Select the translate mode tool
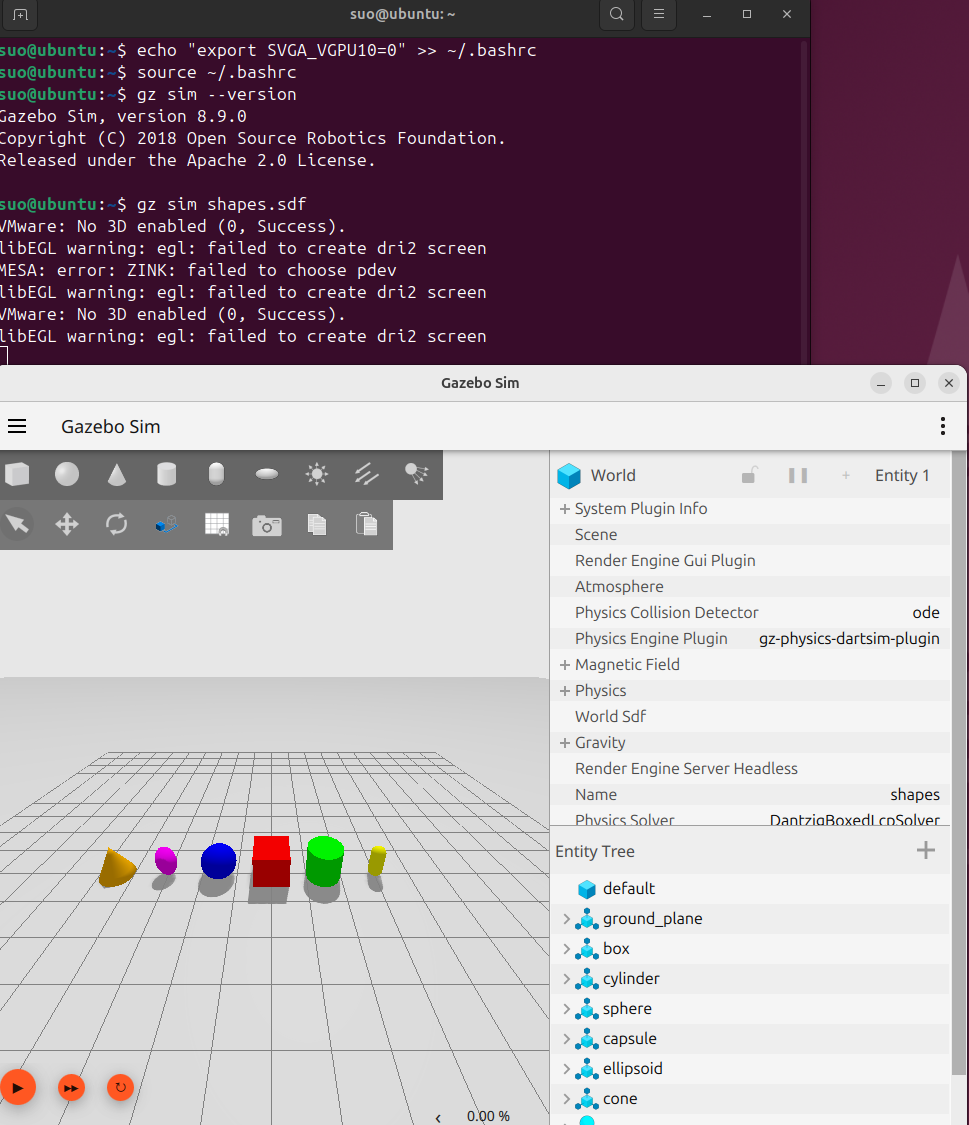This screenshot has width=969, height=1125. [67, 524]
